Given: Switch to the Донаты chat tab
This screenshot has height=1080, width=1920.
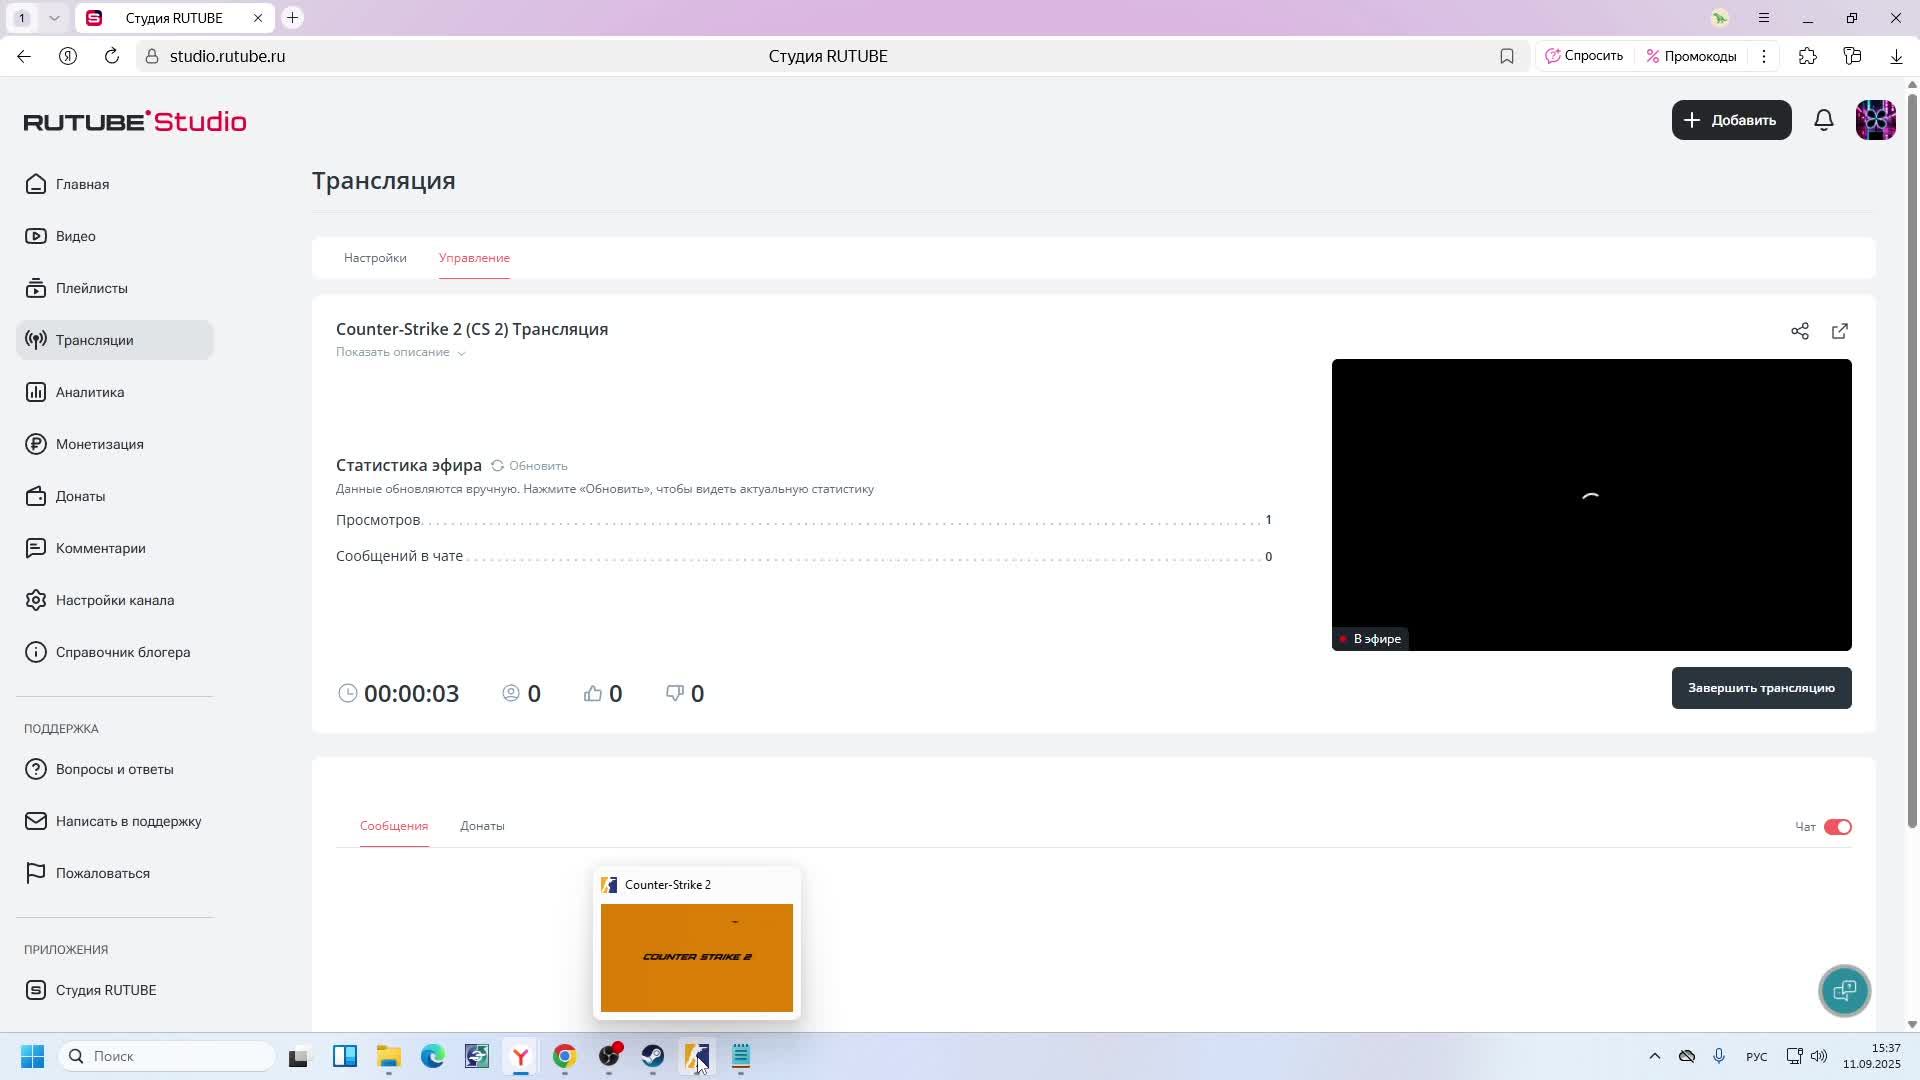Looking at the screenshot, I should point(482,826).
